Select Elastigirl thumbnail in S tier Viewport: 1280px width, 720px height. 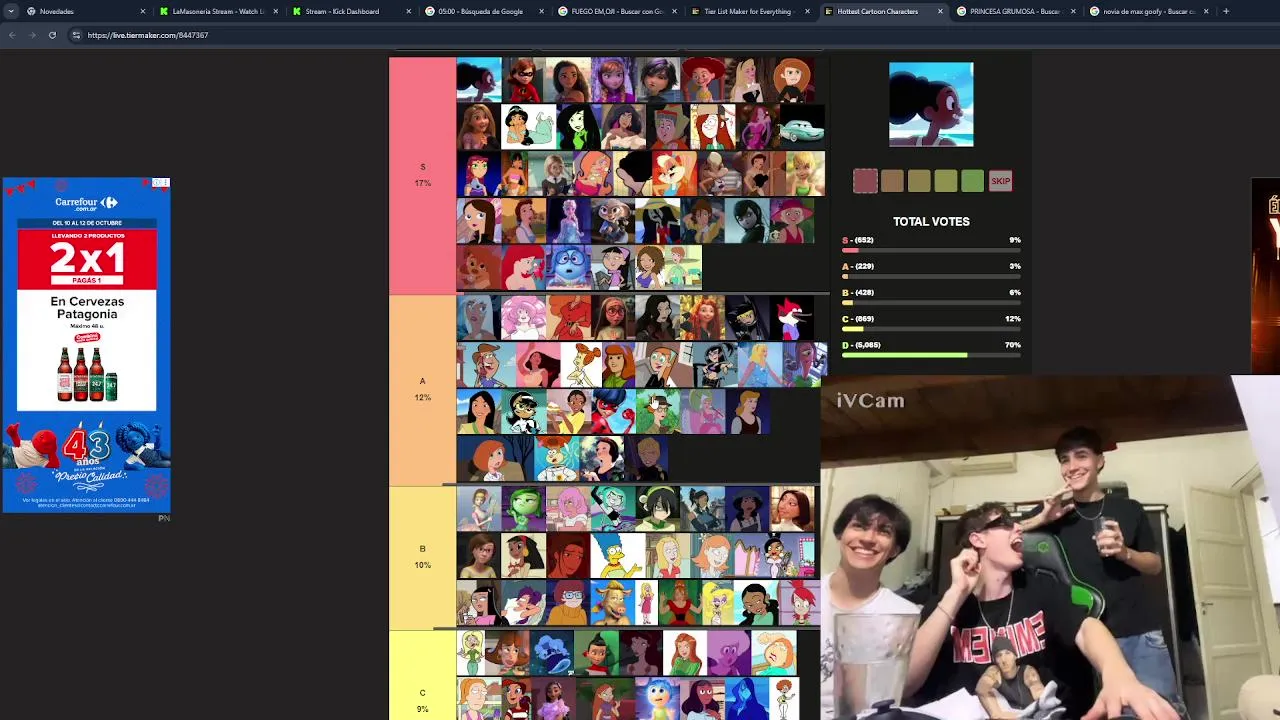click(x=523, y=80)
